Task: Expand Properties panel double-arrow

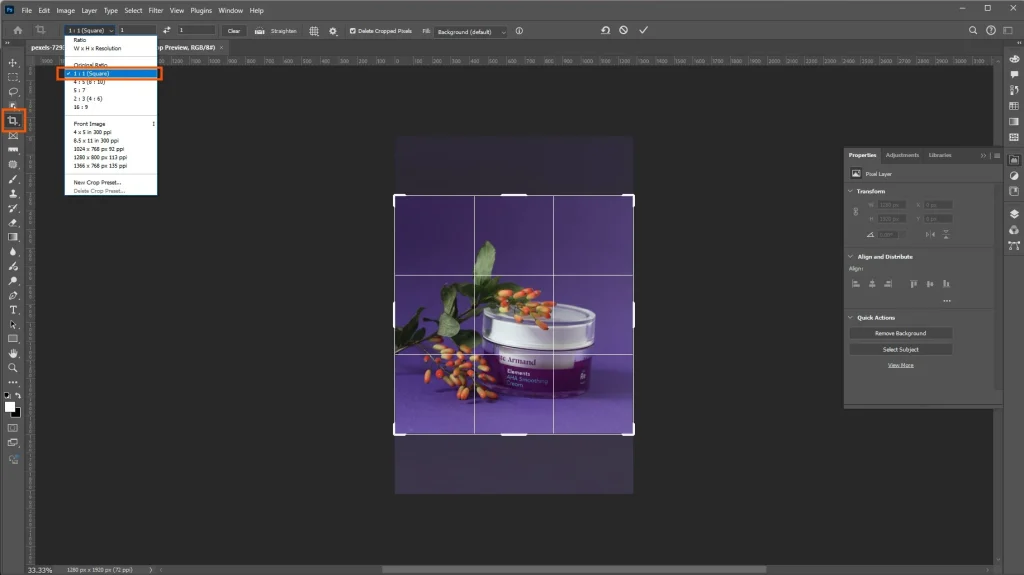Action: 983,156
